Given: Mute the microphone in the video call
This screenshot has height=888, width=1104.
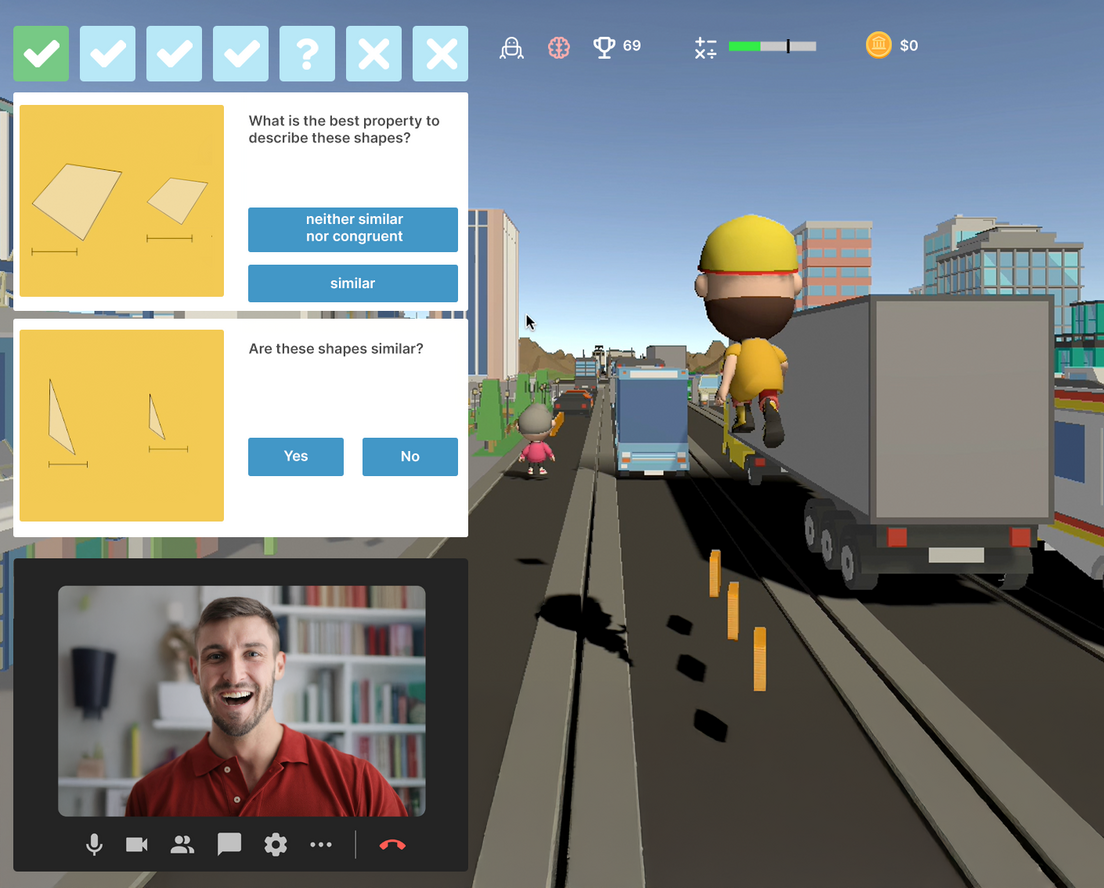Looking at the screenshot, I should 94,845.
